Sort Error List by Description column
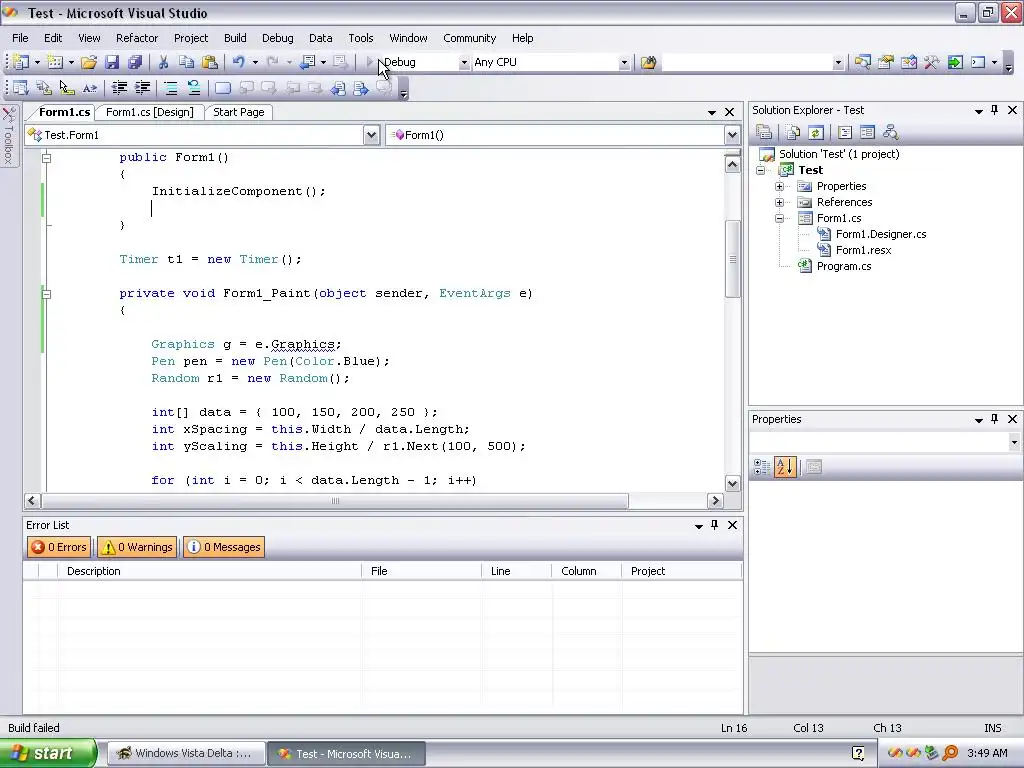 point(209,571)
